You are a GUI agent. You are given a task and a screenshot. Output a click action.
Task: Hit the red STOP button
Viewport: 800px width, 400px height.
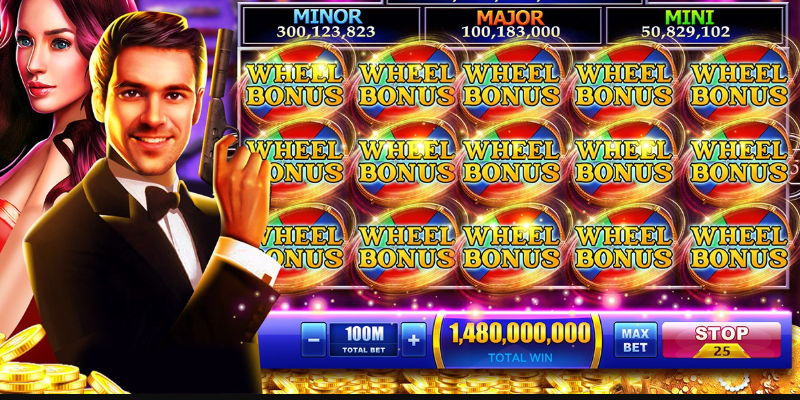(x=721, y=340)
